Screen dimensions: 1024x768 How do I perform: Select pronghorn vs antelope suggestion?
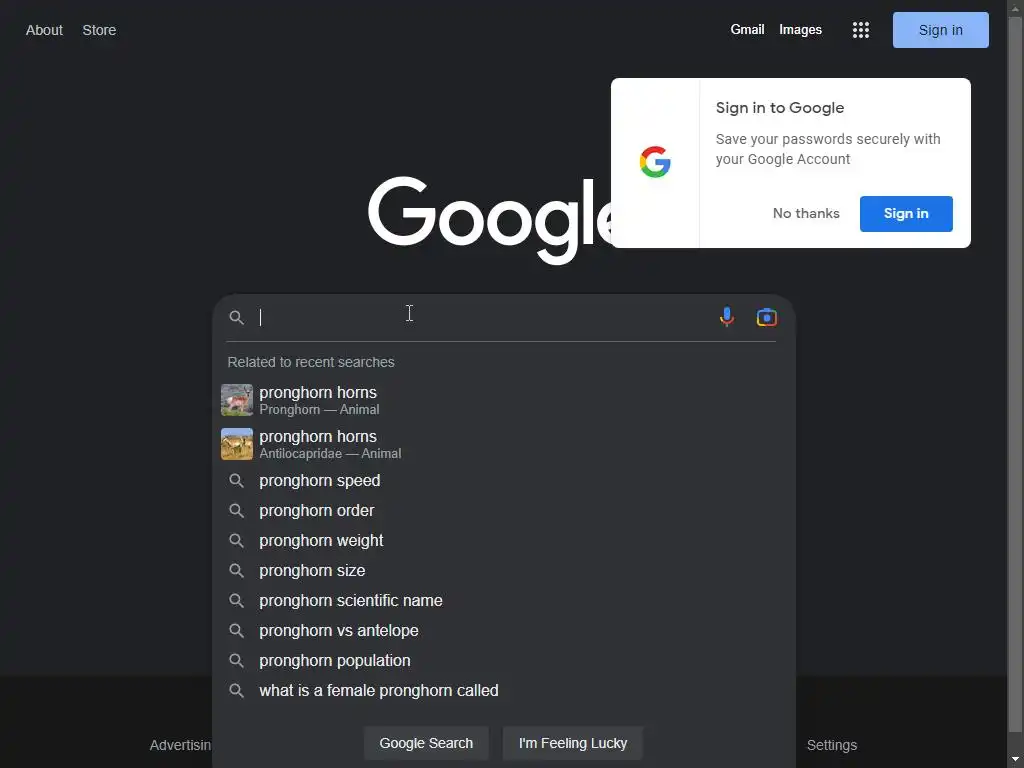click(504, 631)
